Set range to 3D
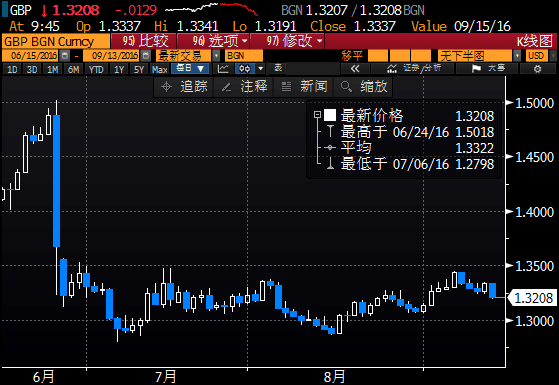Viewport: 559px width, 385px height. (32, 69)
